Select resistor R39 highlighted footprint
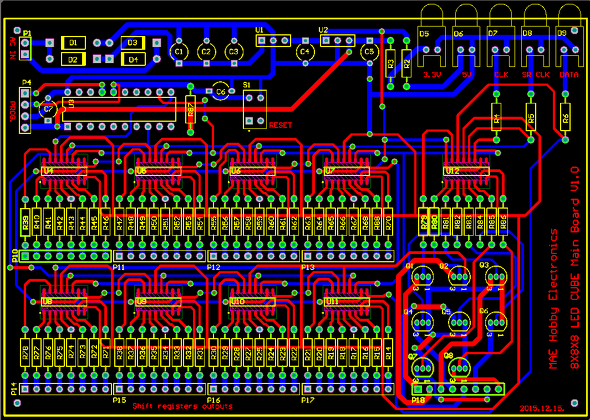Image resolution: width=590 pixels, height=420 pixels. point(25,222)
